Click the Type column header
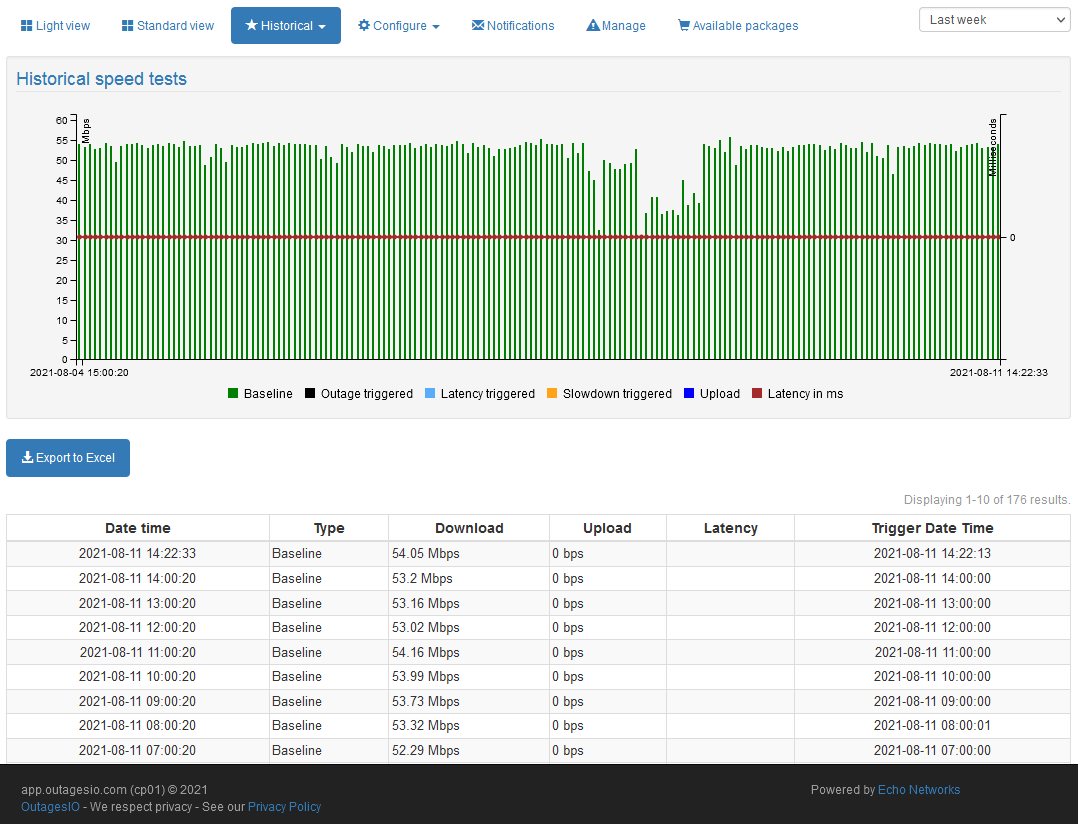1078x824 pixels. 329,528
